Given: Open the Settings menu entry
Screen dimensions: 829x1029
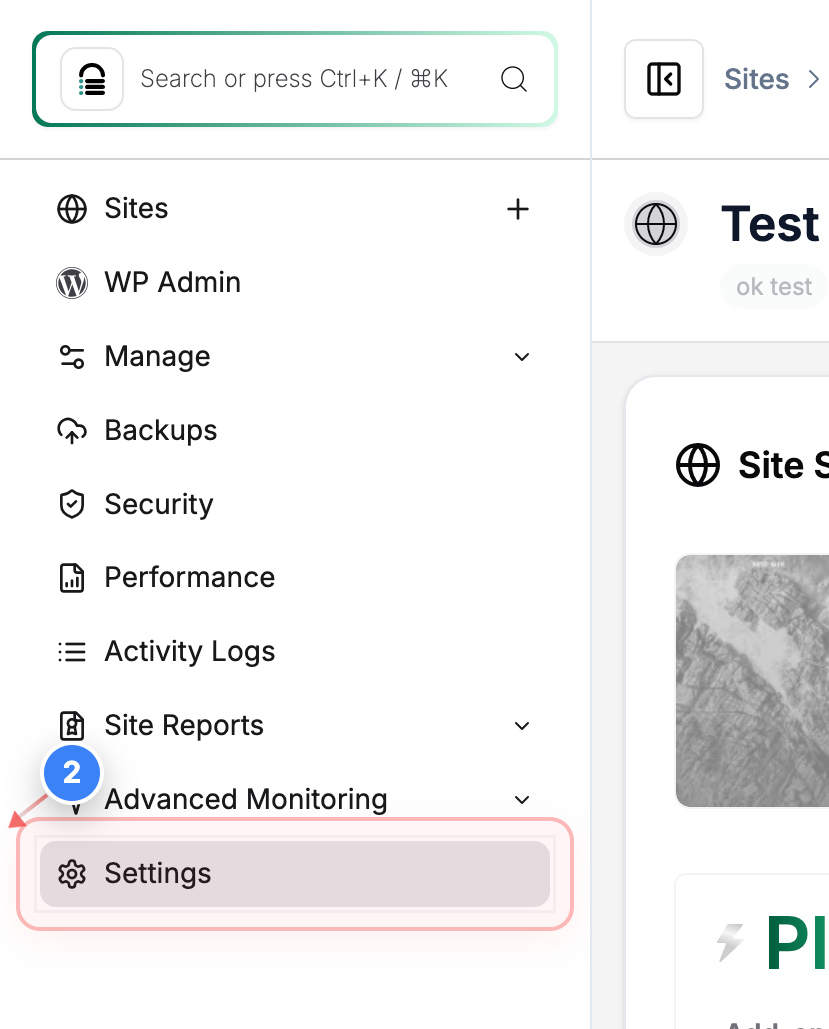Looking at the screenshot, I should click(158, 873).
